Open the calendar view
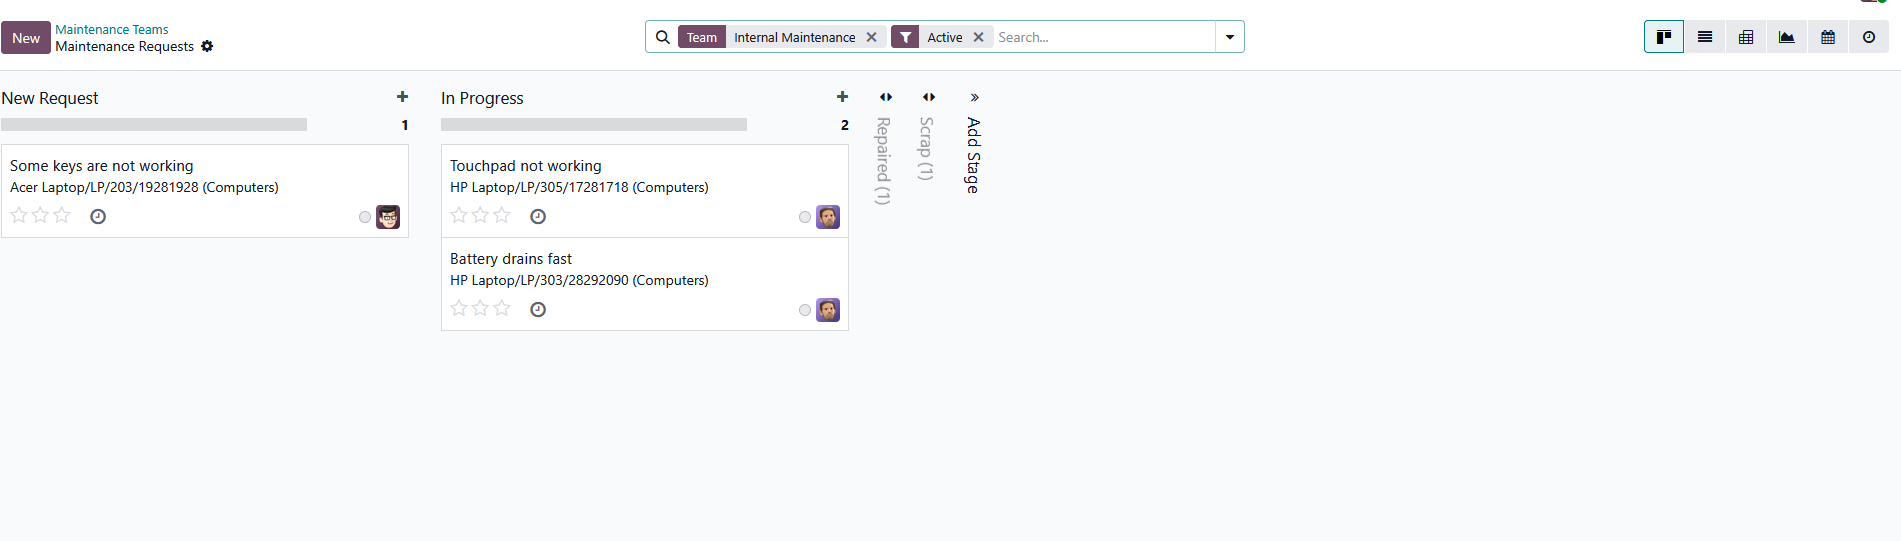This screenshot has width=1901, height=541. tap(1828, 37)
